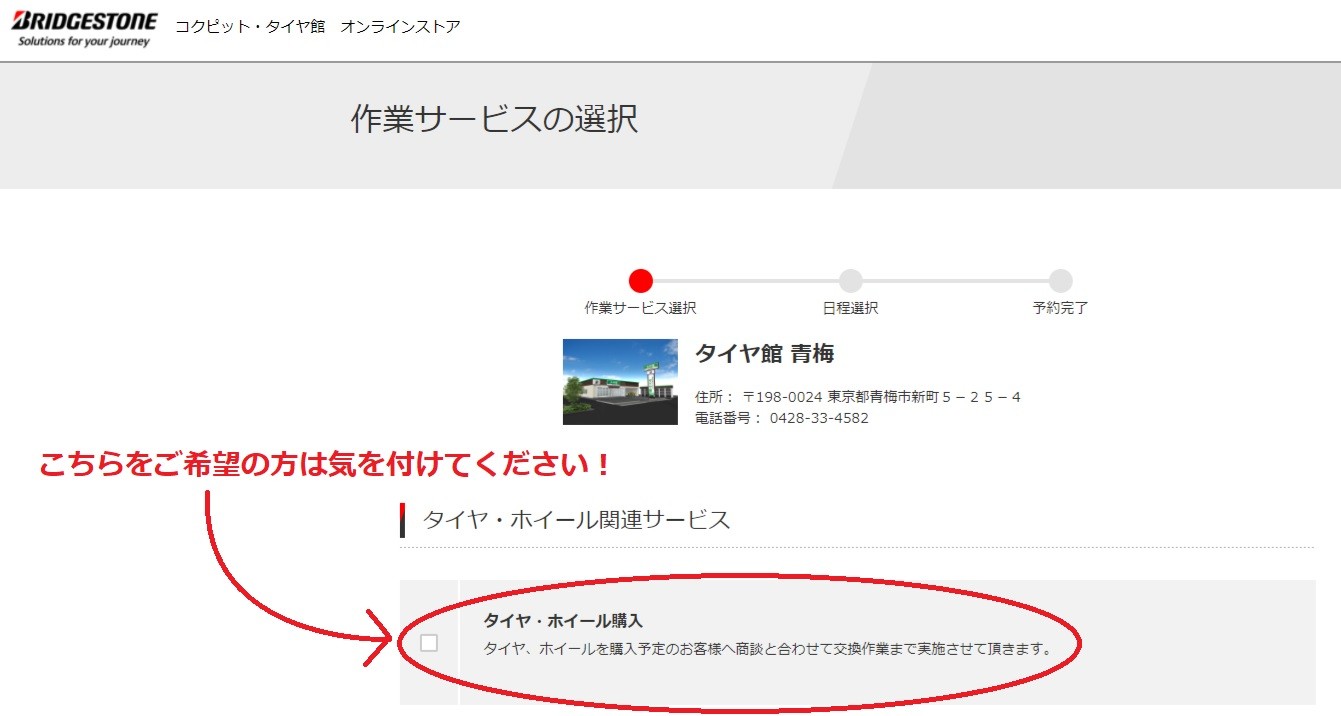This screenshot has height=716, width=1341.
Task: Click the red 作業サービス選択 step circle
Action: pyautogui.click(x=641, y=281)
